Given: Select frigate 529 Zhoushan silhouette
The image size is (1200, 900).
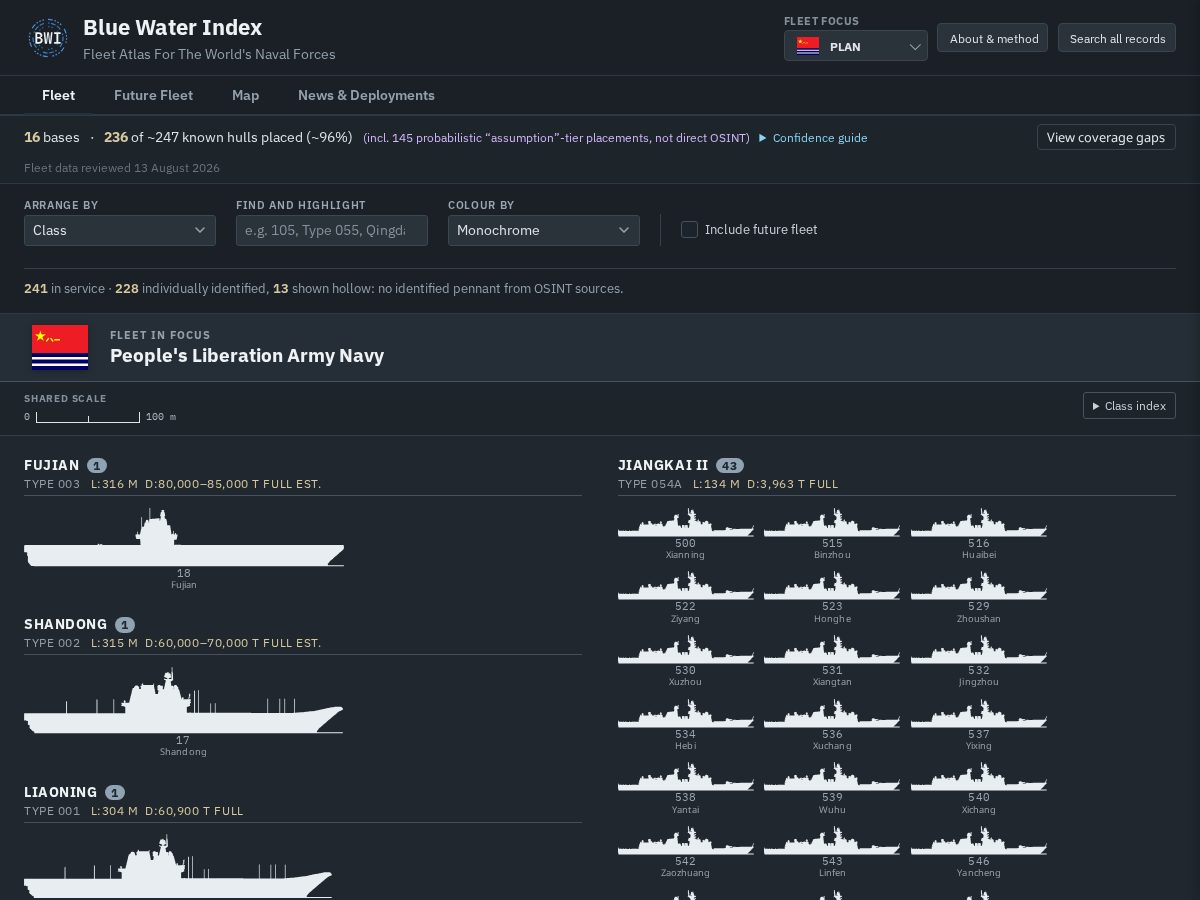Looking at the screenshot, I should [x=979, y=587].
